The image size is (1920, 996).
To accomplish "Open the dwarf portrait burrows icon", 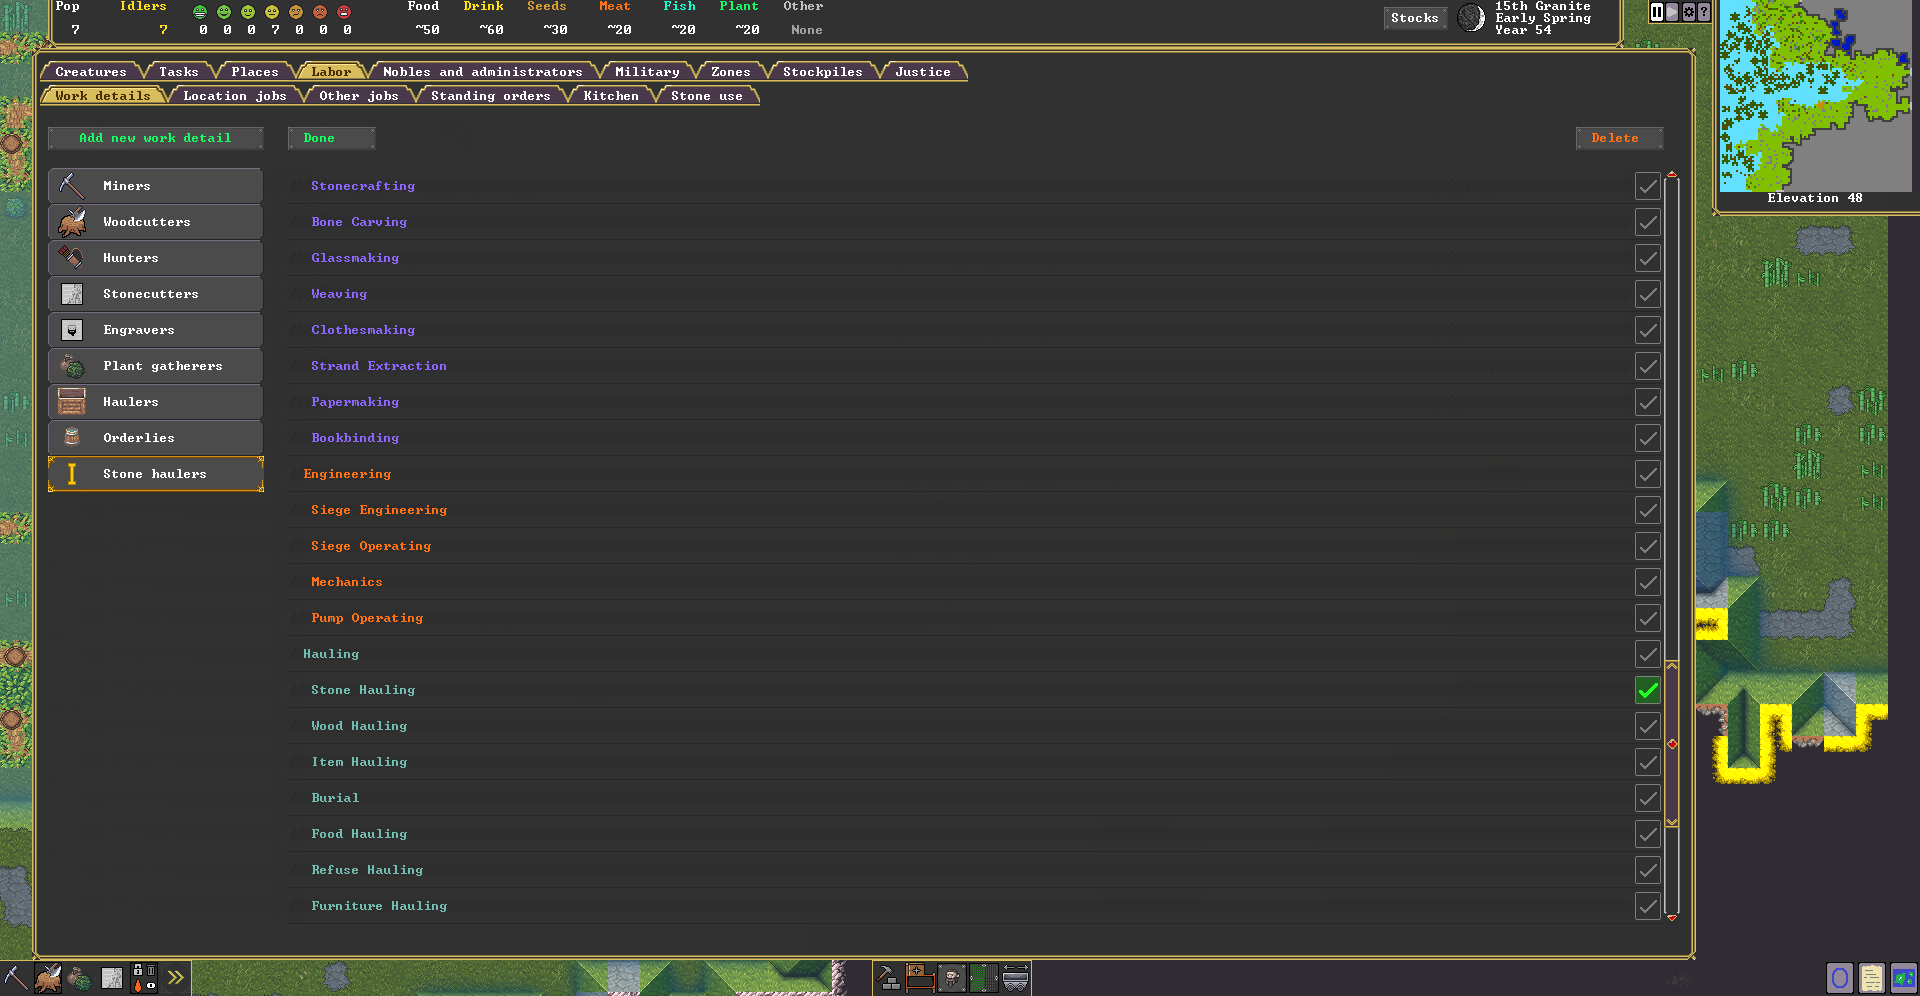I will [952, 977].
